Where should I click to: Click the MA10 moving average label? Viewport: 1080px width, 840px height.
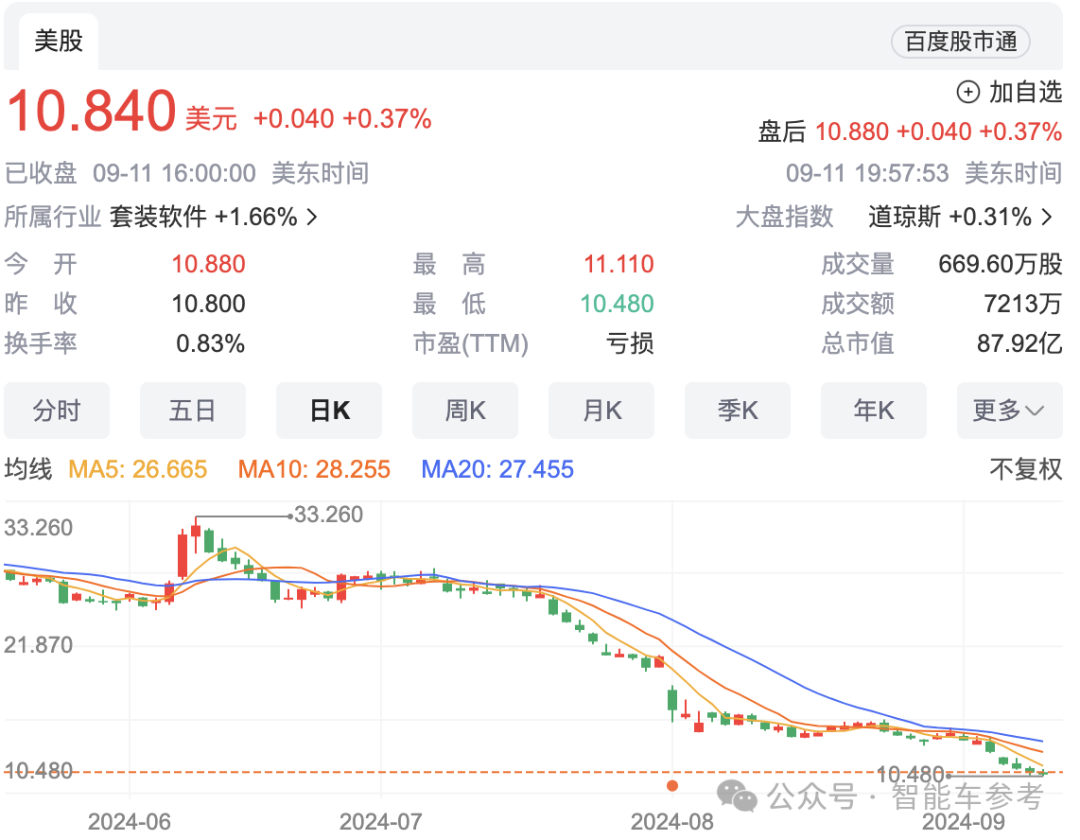coord(314,469)
